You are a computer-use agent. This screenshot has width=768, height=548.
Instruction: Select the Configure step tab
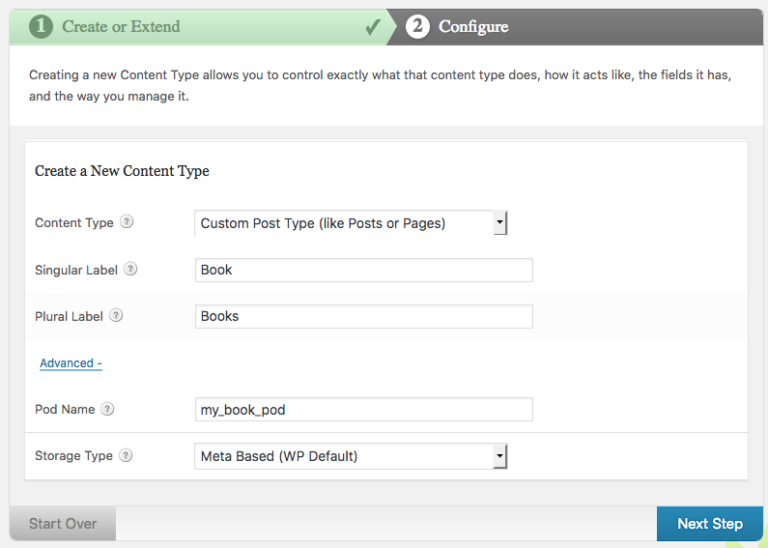tap(473, 27)
